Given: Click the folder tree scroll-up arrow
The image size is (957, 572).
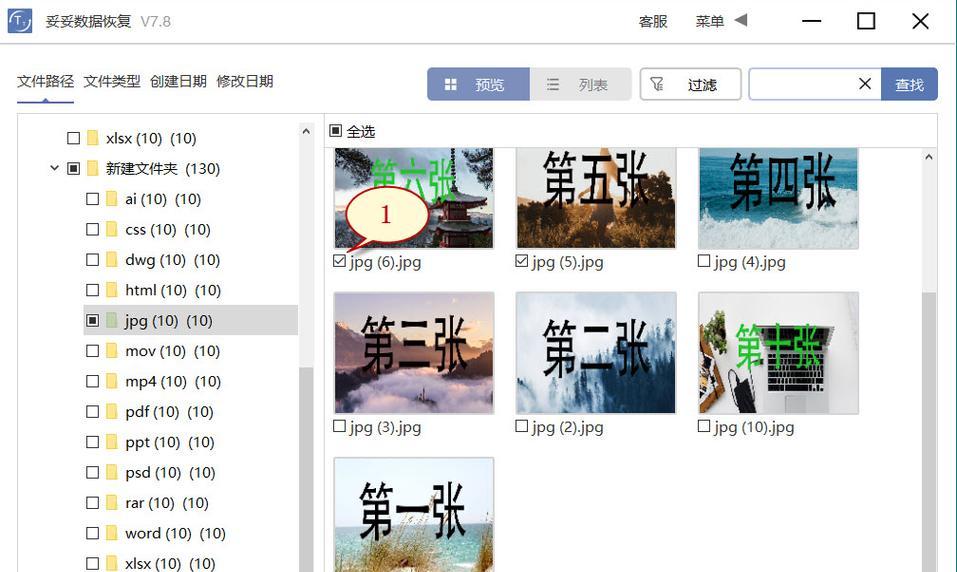Looking at the screenshot, I should click(x=306, y=131).
